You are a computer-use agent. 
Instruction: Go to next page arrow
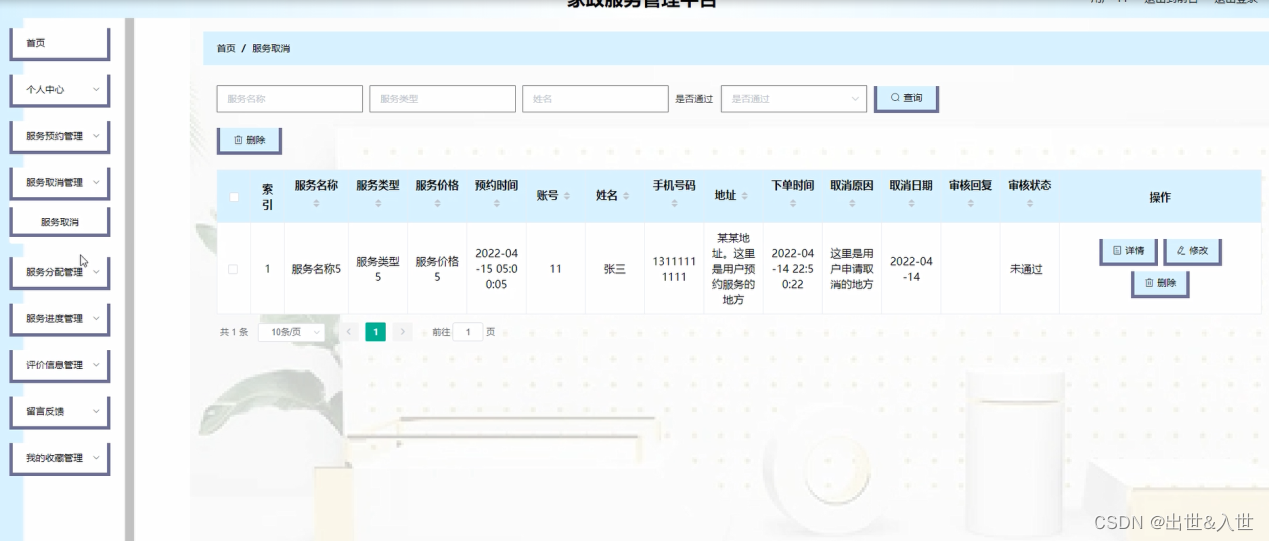tap(402, 331)
